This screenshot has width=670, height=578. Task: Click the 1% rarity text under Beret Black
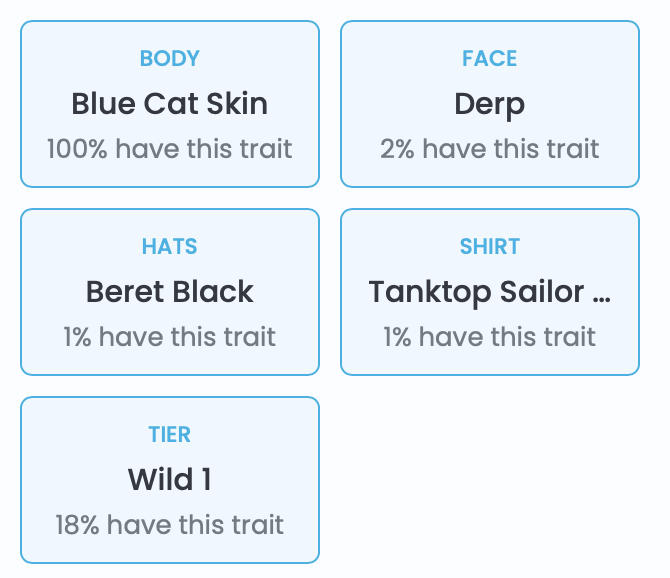pyautogui.click(x=170, y=337)
